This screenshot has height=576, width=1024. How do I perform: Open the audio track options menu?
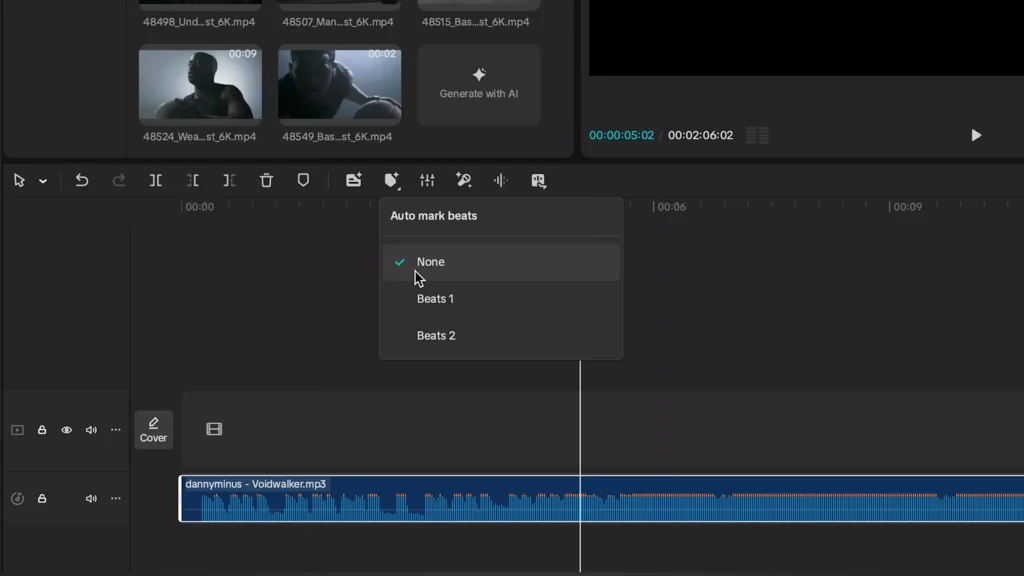point(116,498)
